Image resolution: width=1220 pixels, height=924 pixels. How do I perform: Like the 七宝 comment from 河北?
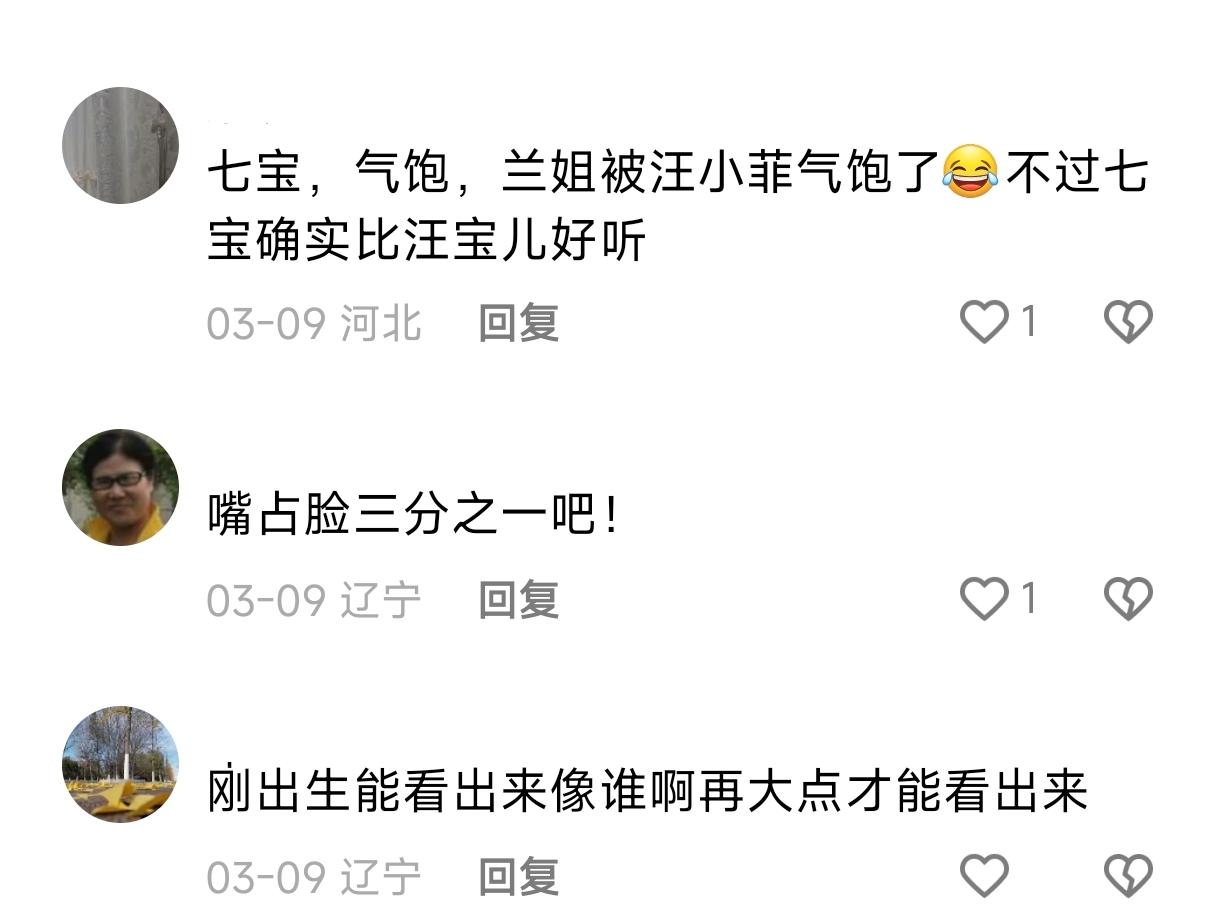point(984,323)
